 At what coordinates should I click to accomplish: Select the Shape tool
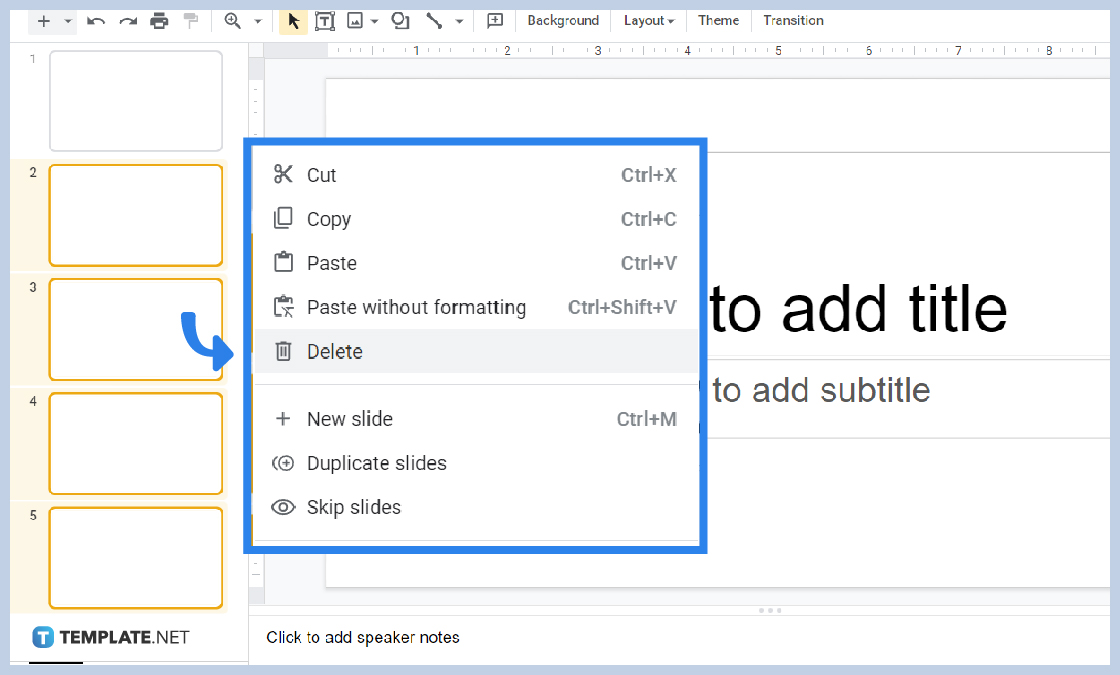point(399,20)
